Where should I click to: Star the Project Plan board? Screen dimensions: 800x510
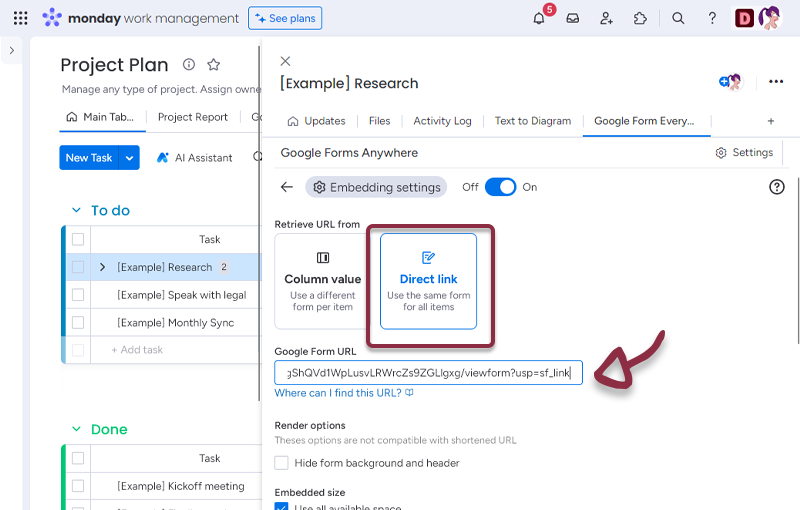[x=213, y=65]
